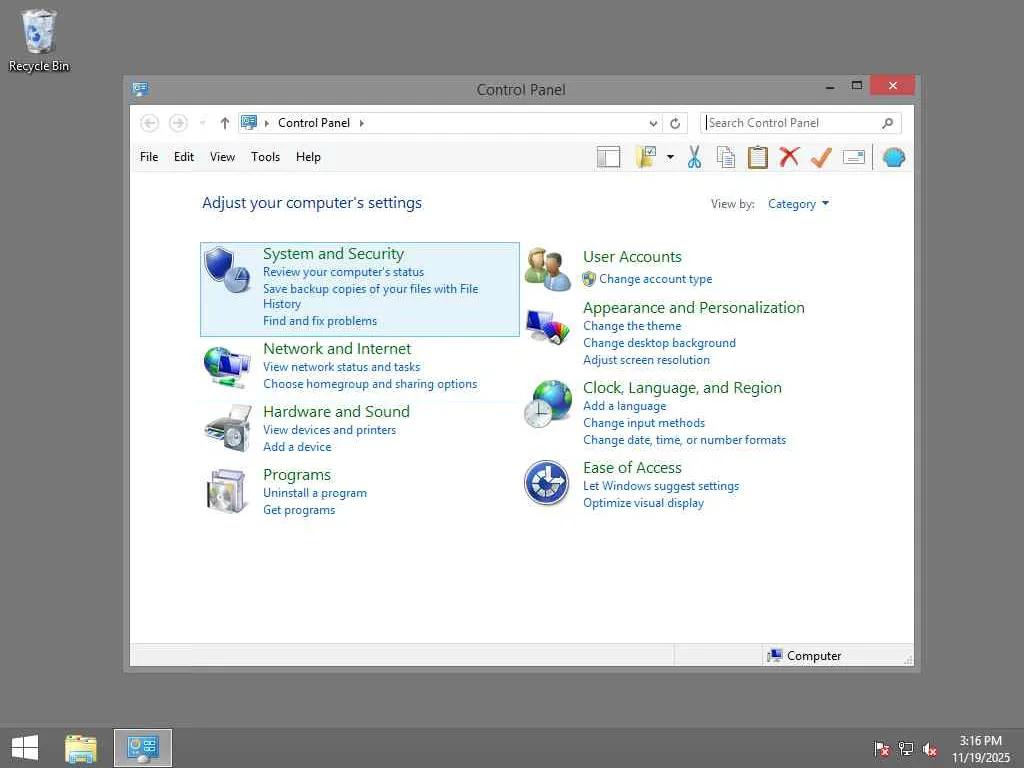1024x768 pixels.
Task: Click Let Windows suggest settings link
Action: tap(661, 486)
